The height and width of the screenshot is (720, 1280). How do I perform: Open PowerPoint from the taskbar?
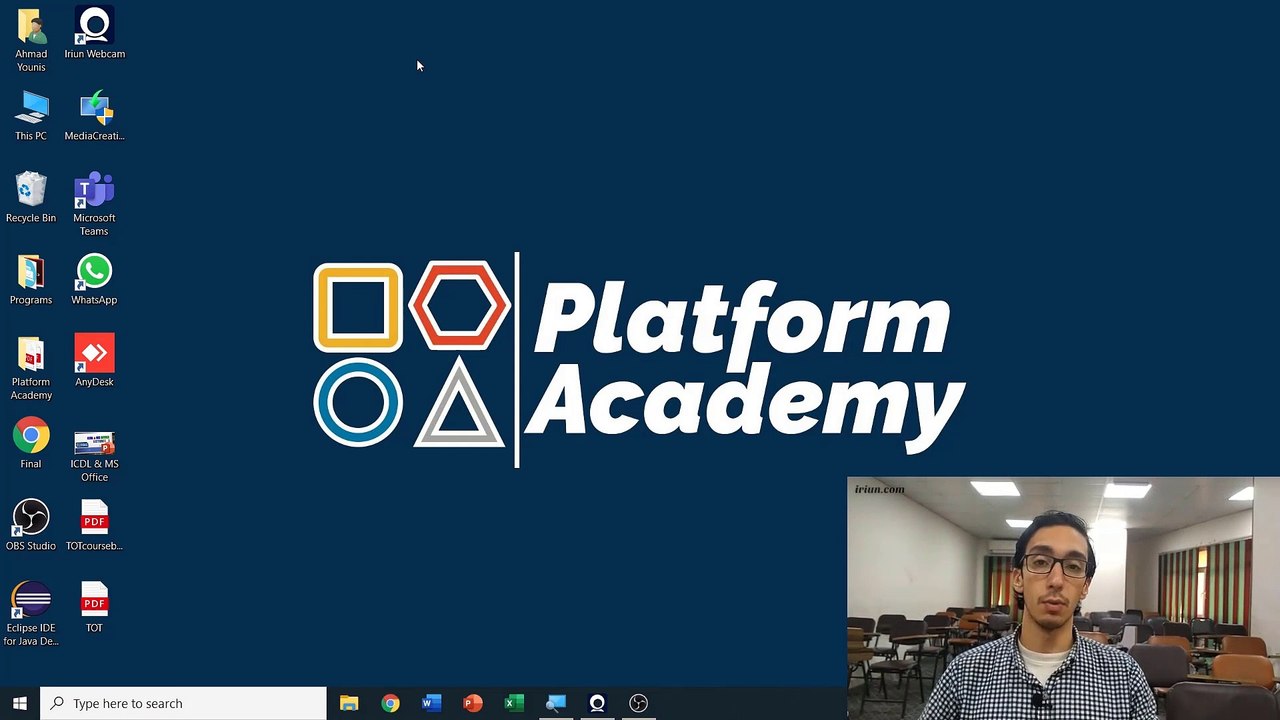[473, 703]
